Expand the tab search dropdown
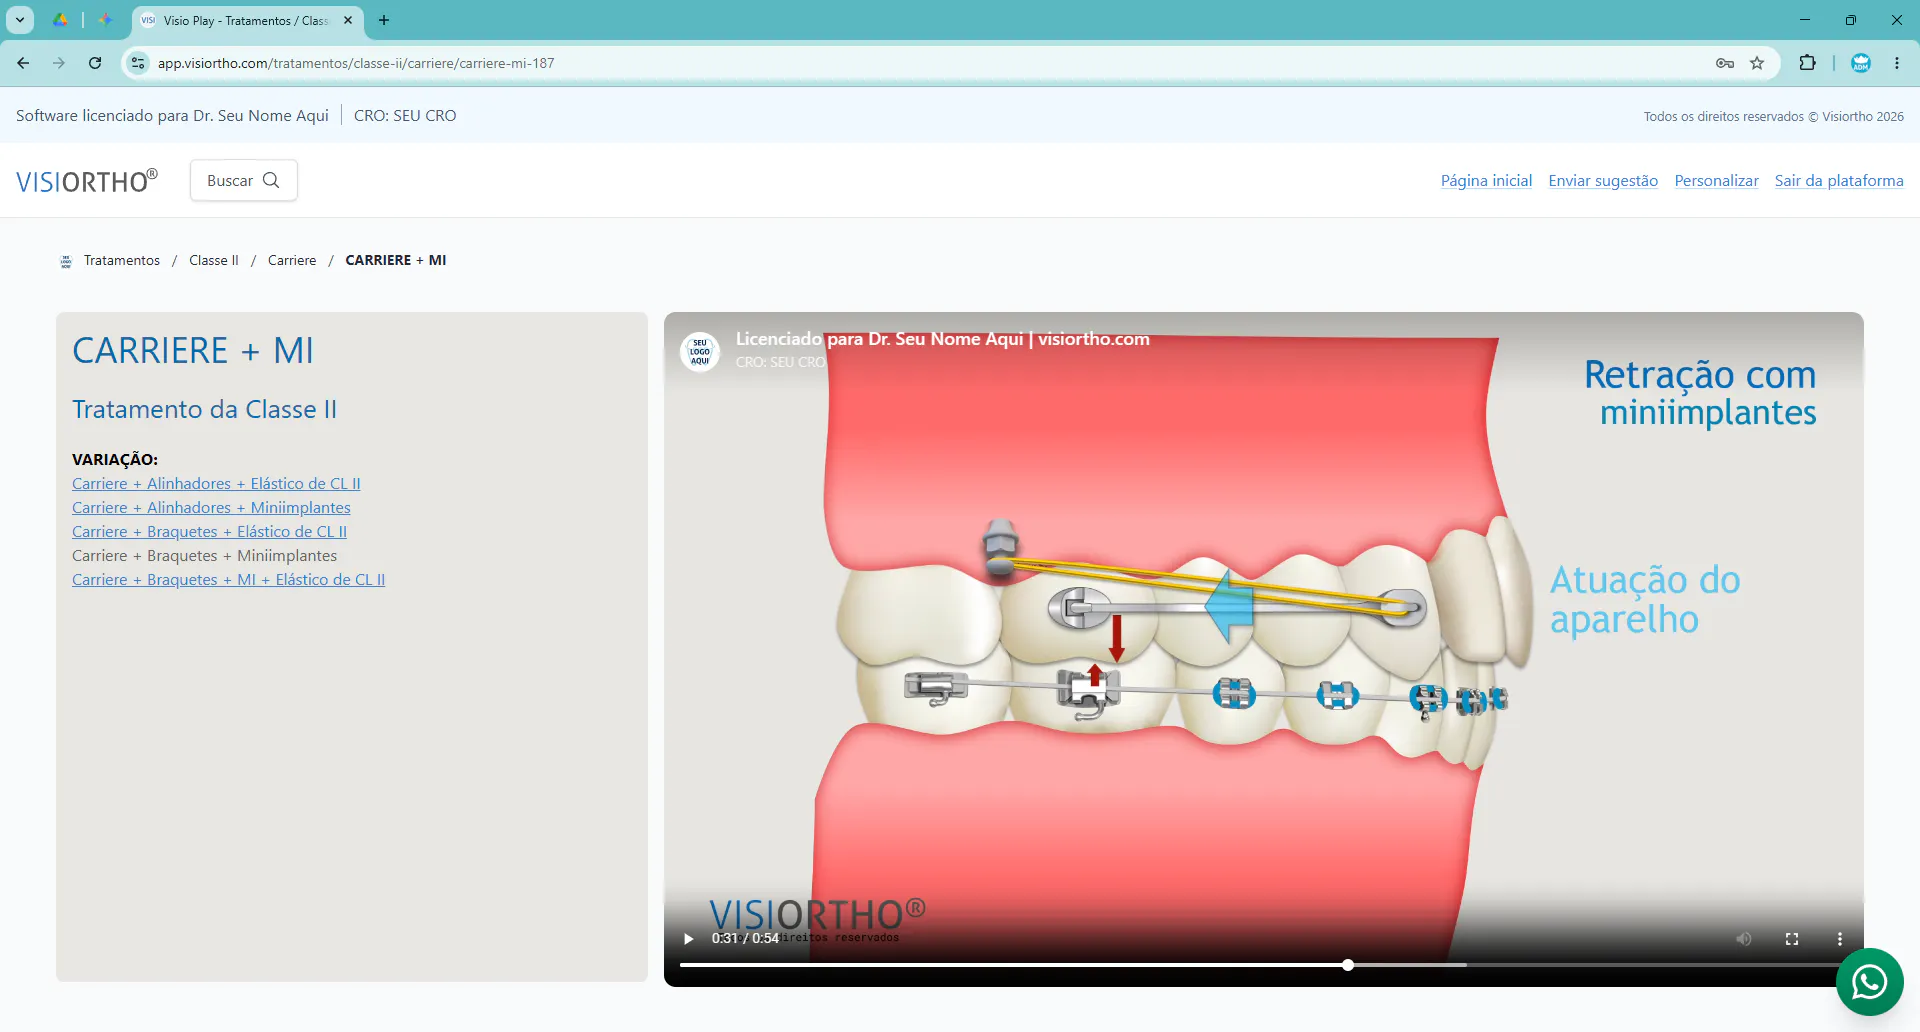Screen dimensions: 1920x1032 20,20
